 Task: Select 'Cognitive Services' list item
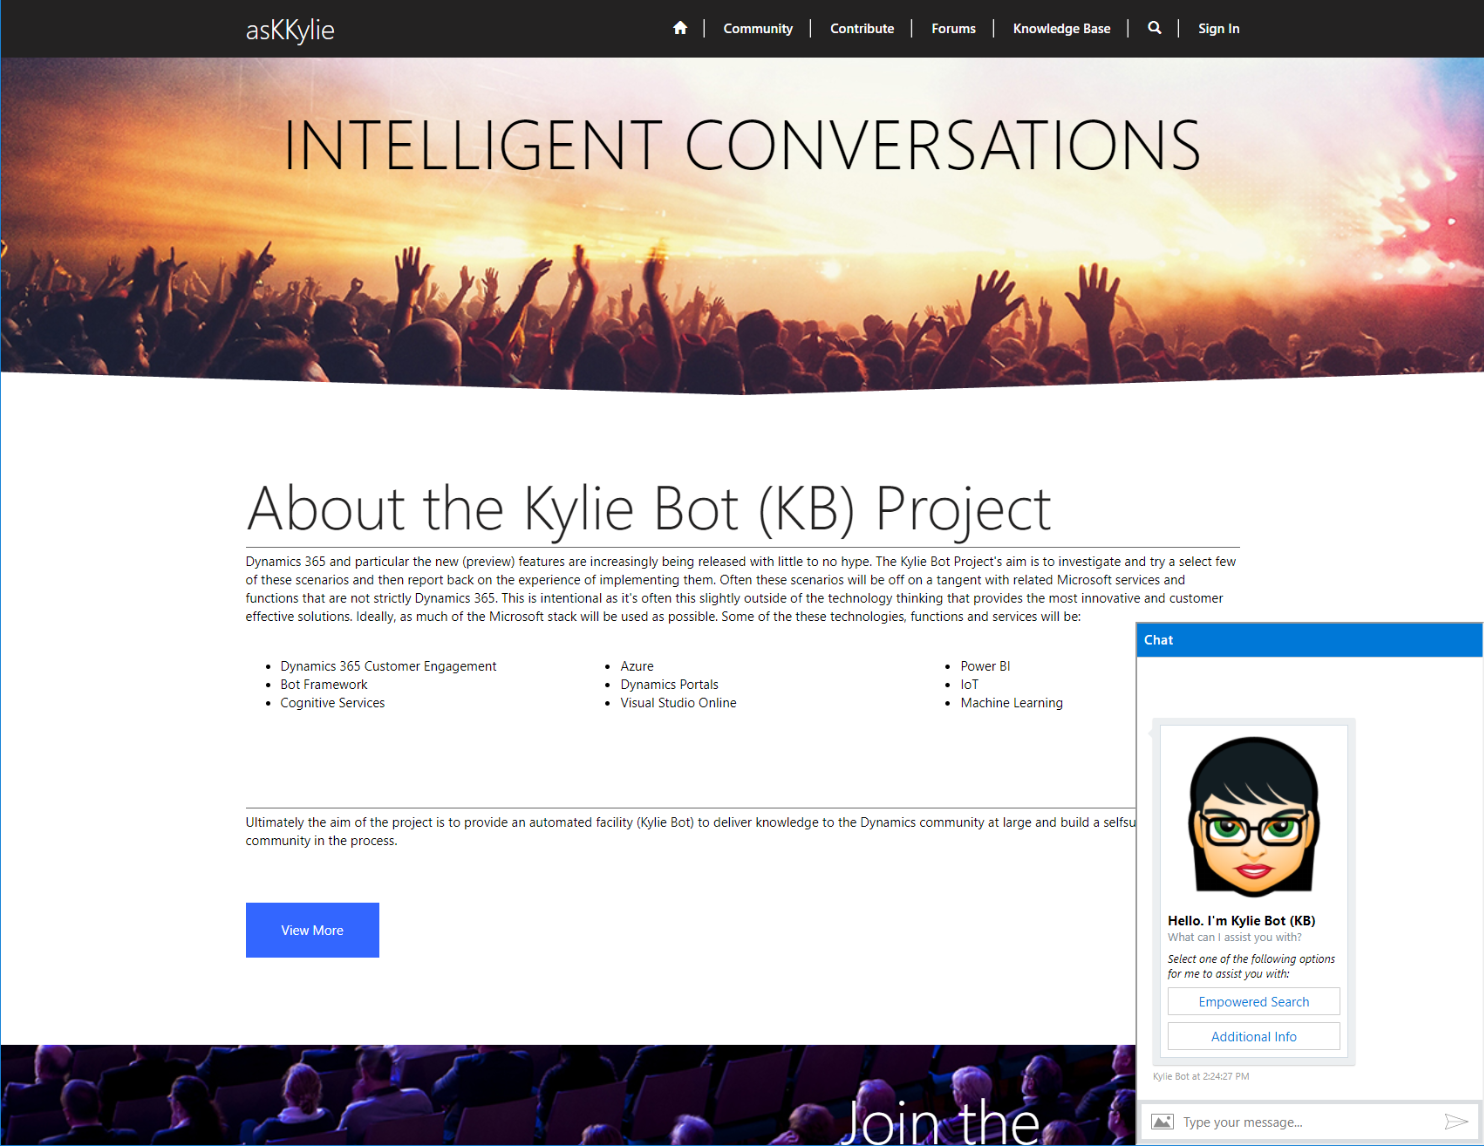(332, 703)
